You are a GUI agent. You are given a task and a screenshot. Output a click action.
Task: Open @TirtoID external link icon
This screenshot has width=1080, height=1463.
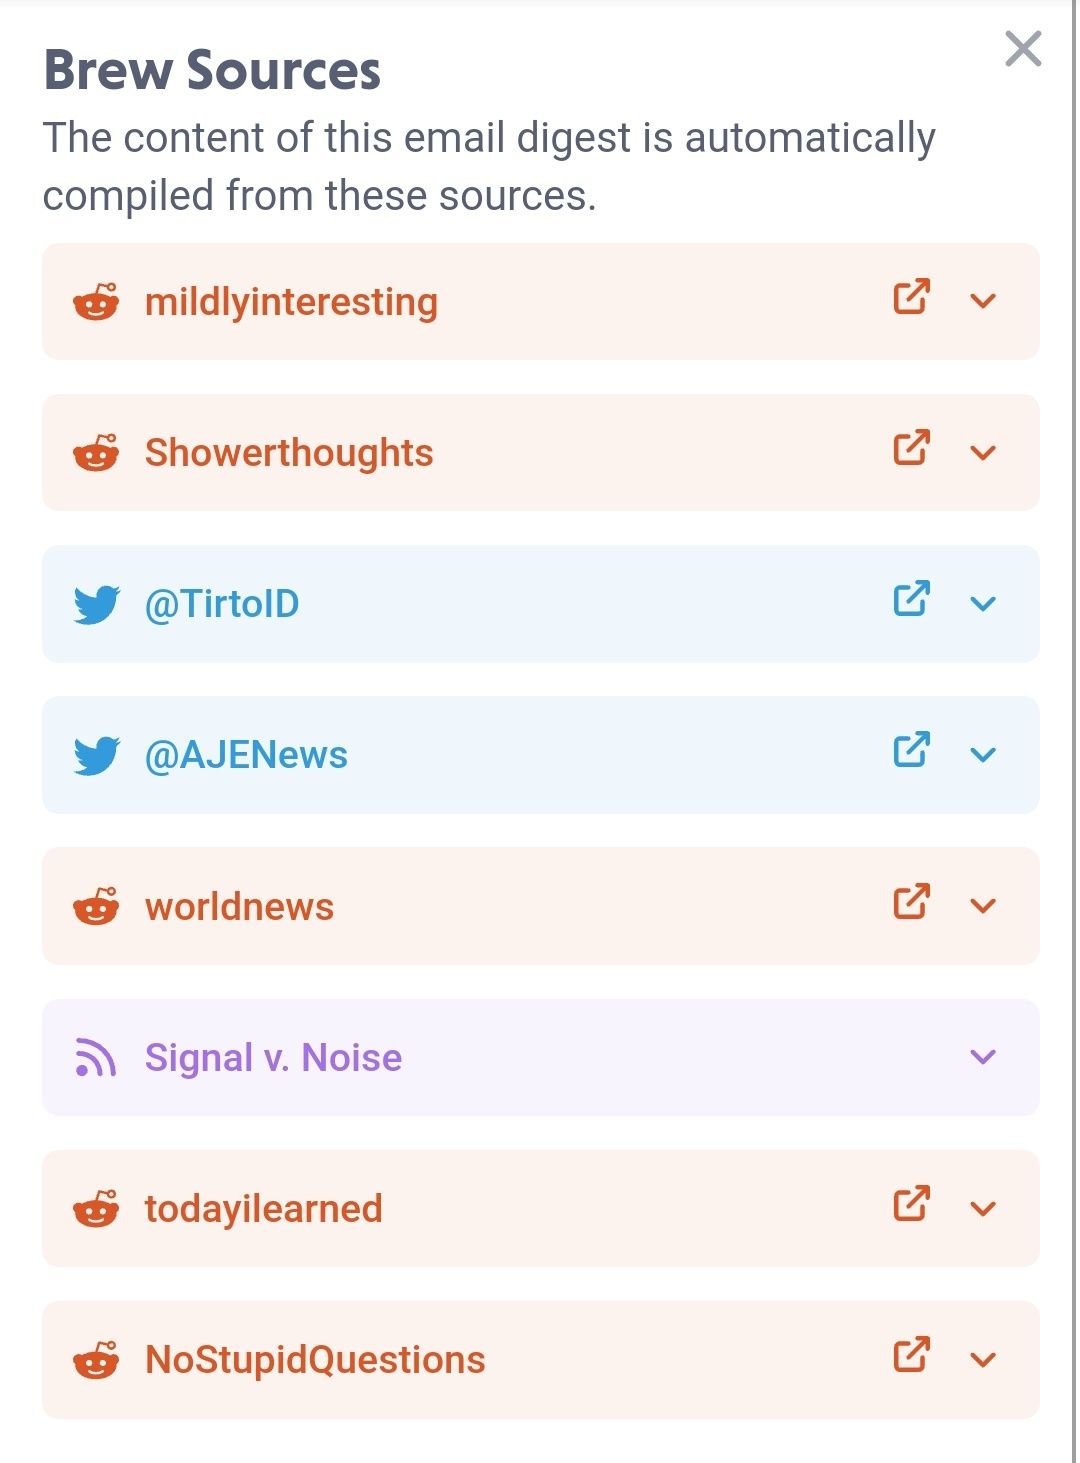[x=911, y=599]
